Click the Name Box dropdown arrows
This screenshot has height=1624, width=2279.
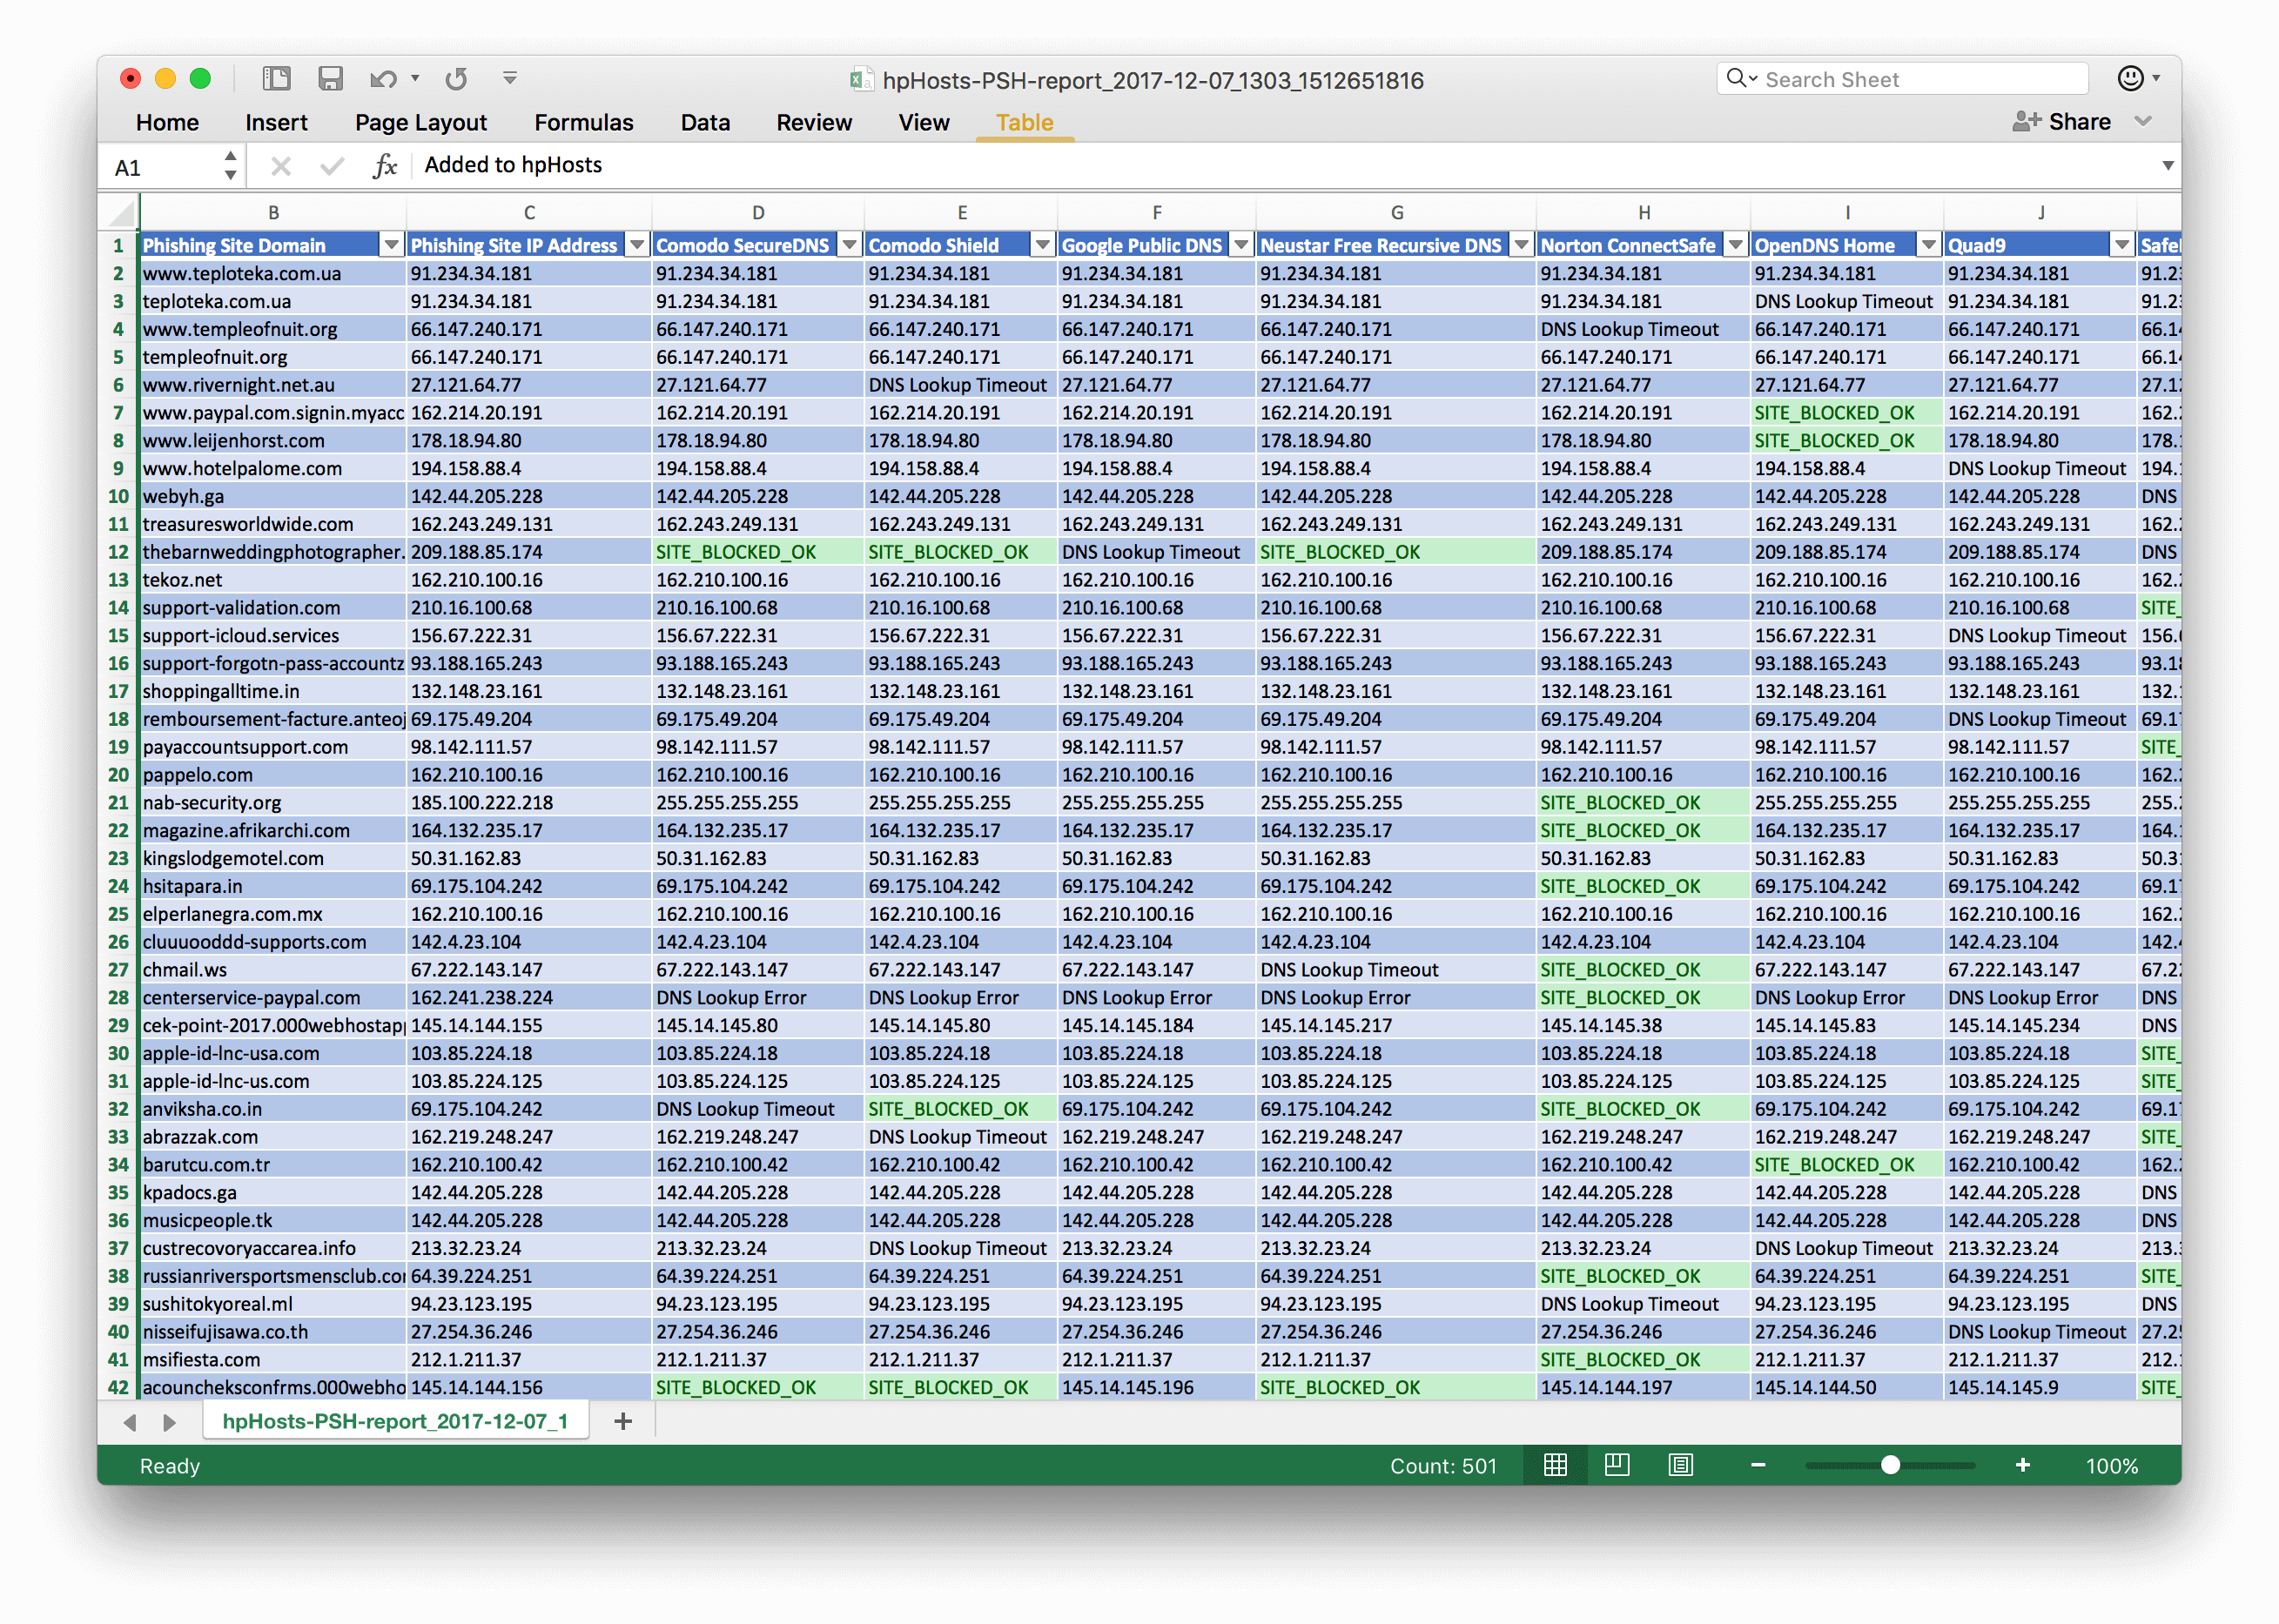click(231, 166)
